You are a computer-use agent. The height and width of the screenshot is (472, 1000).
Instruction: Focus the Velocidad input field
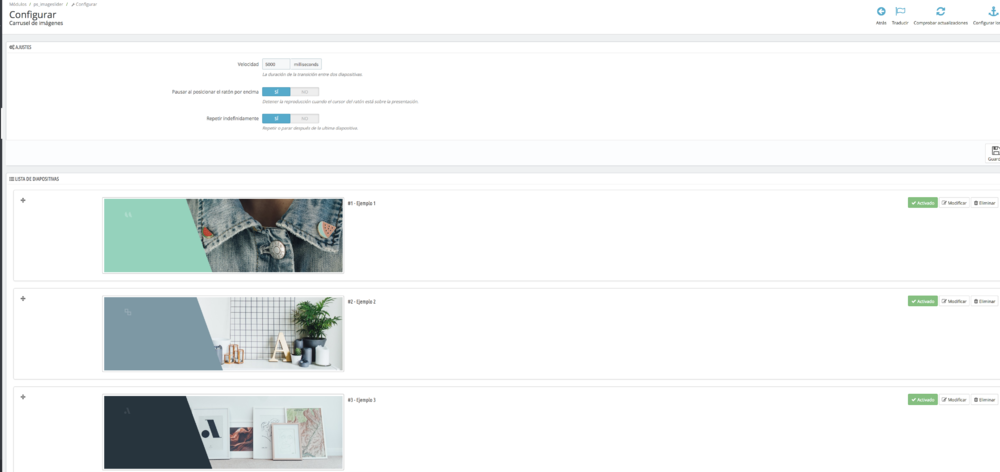coord(276,64)
